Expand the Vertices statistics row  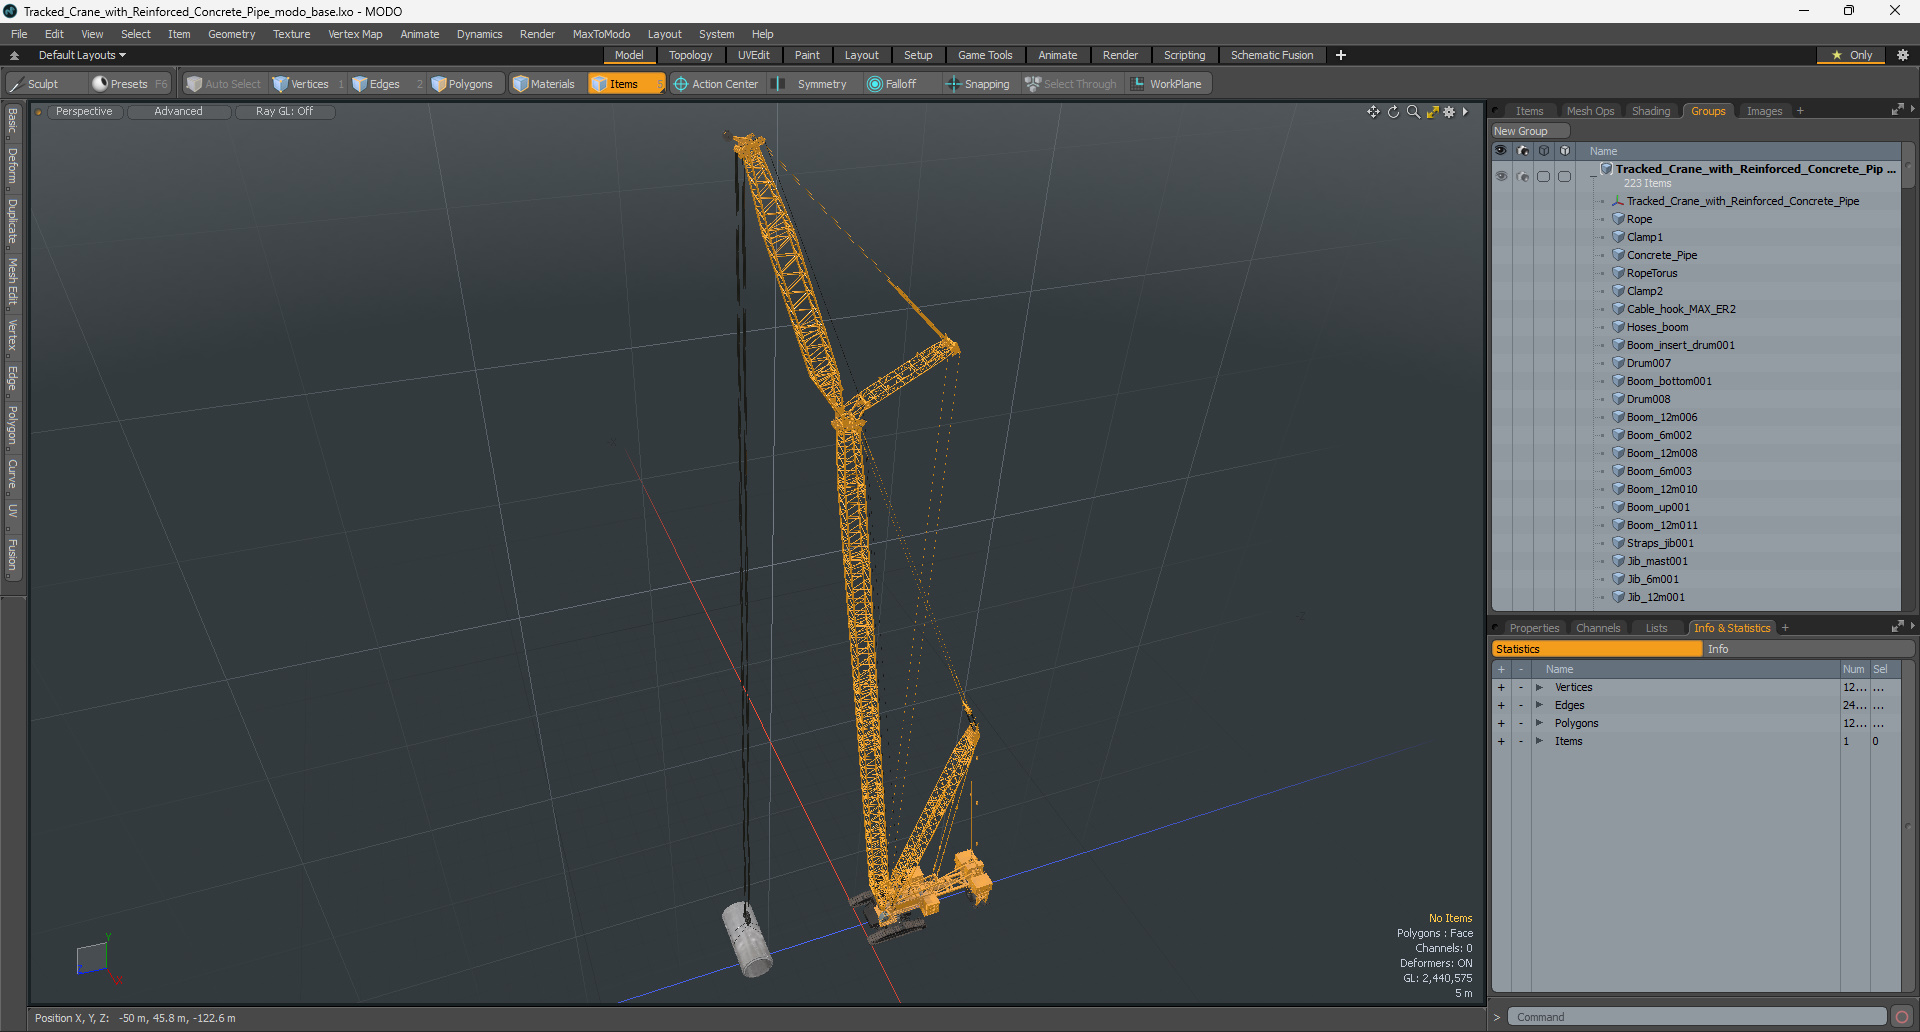pyautogui.click(x=1539, y=687)
